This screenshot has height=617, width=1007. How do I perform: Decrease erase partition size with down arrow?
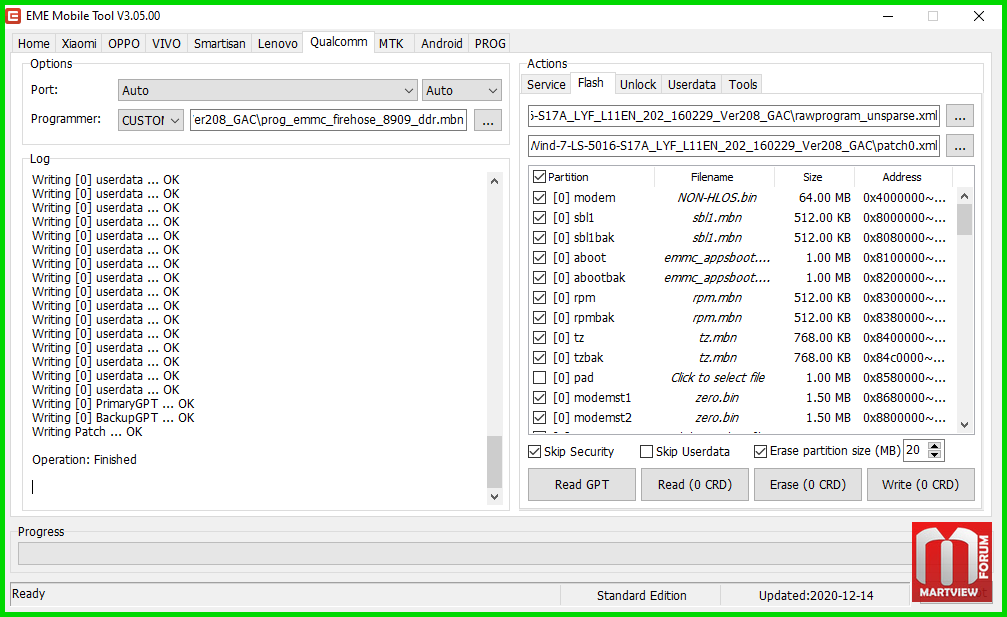(935, 455)
